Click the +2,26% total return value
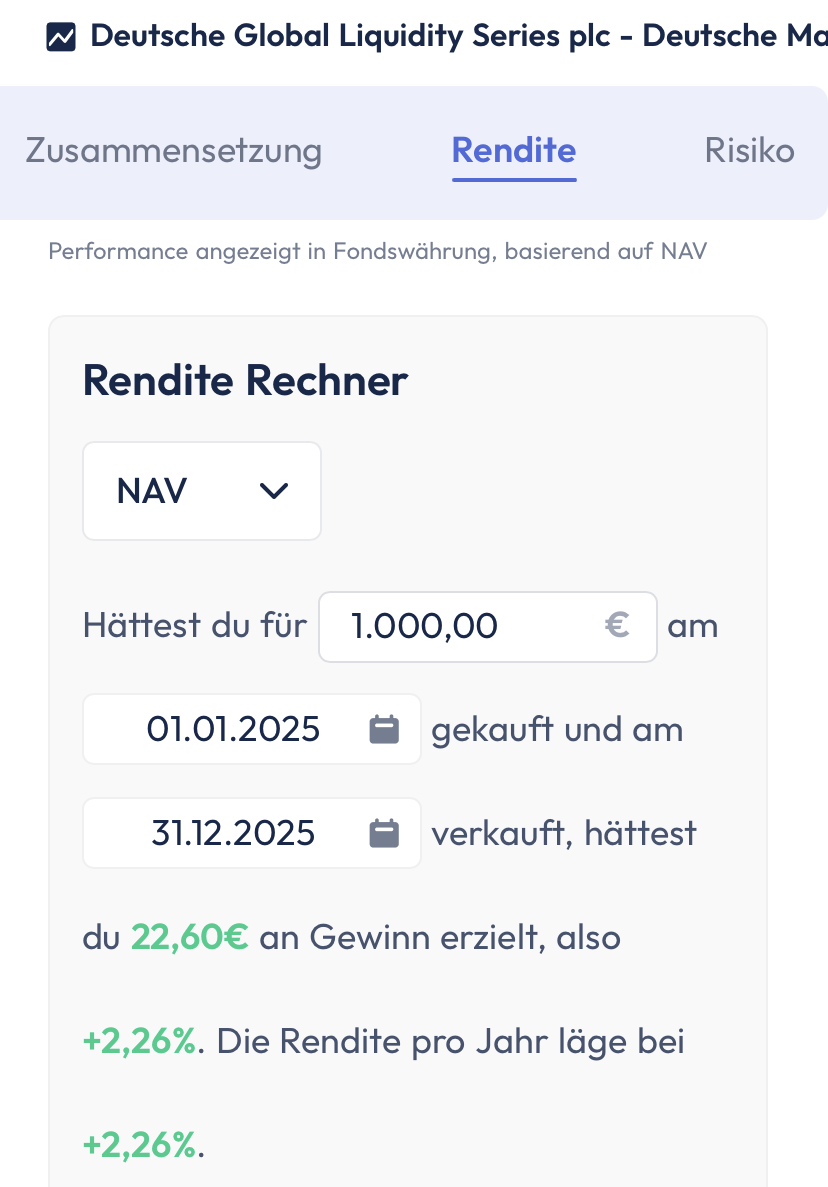This screenshot has width=828, height=1187. click(139, 1042)
